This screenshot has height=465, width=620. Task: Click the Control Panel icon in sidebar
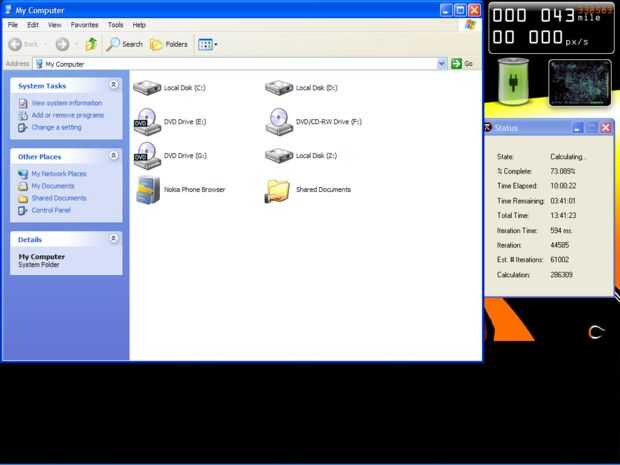pyautogui.click(x=23, y=210)
